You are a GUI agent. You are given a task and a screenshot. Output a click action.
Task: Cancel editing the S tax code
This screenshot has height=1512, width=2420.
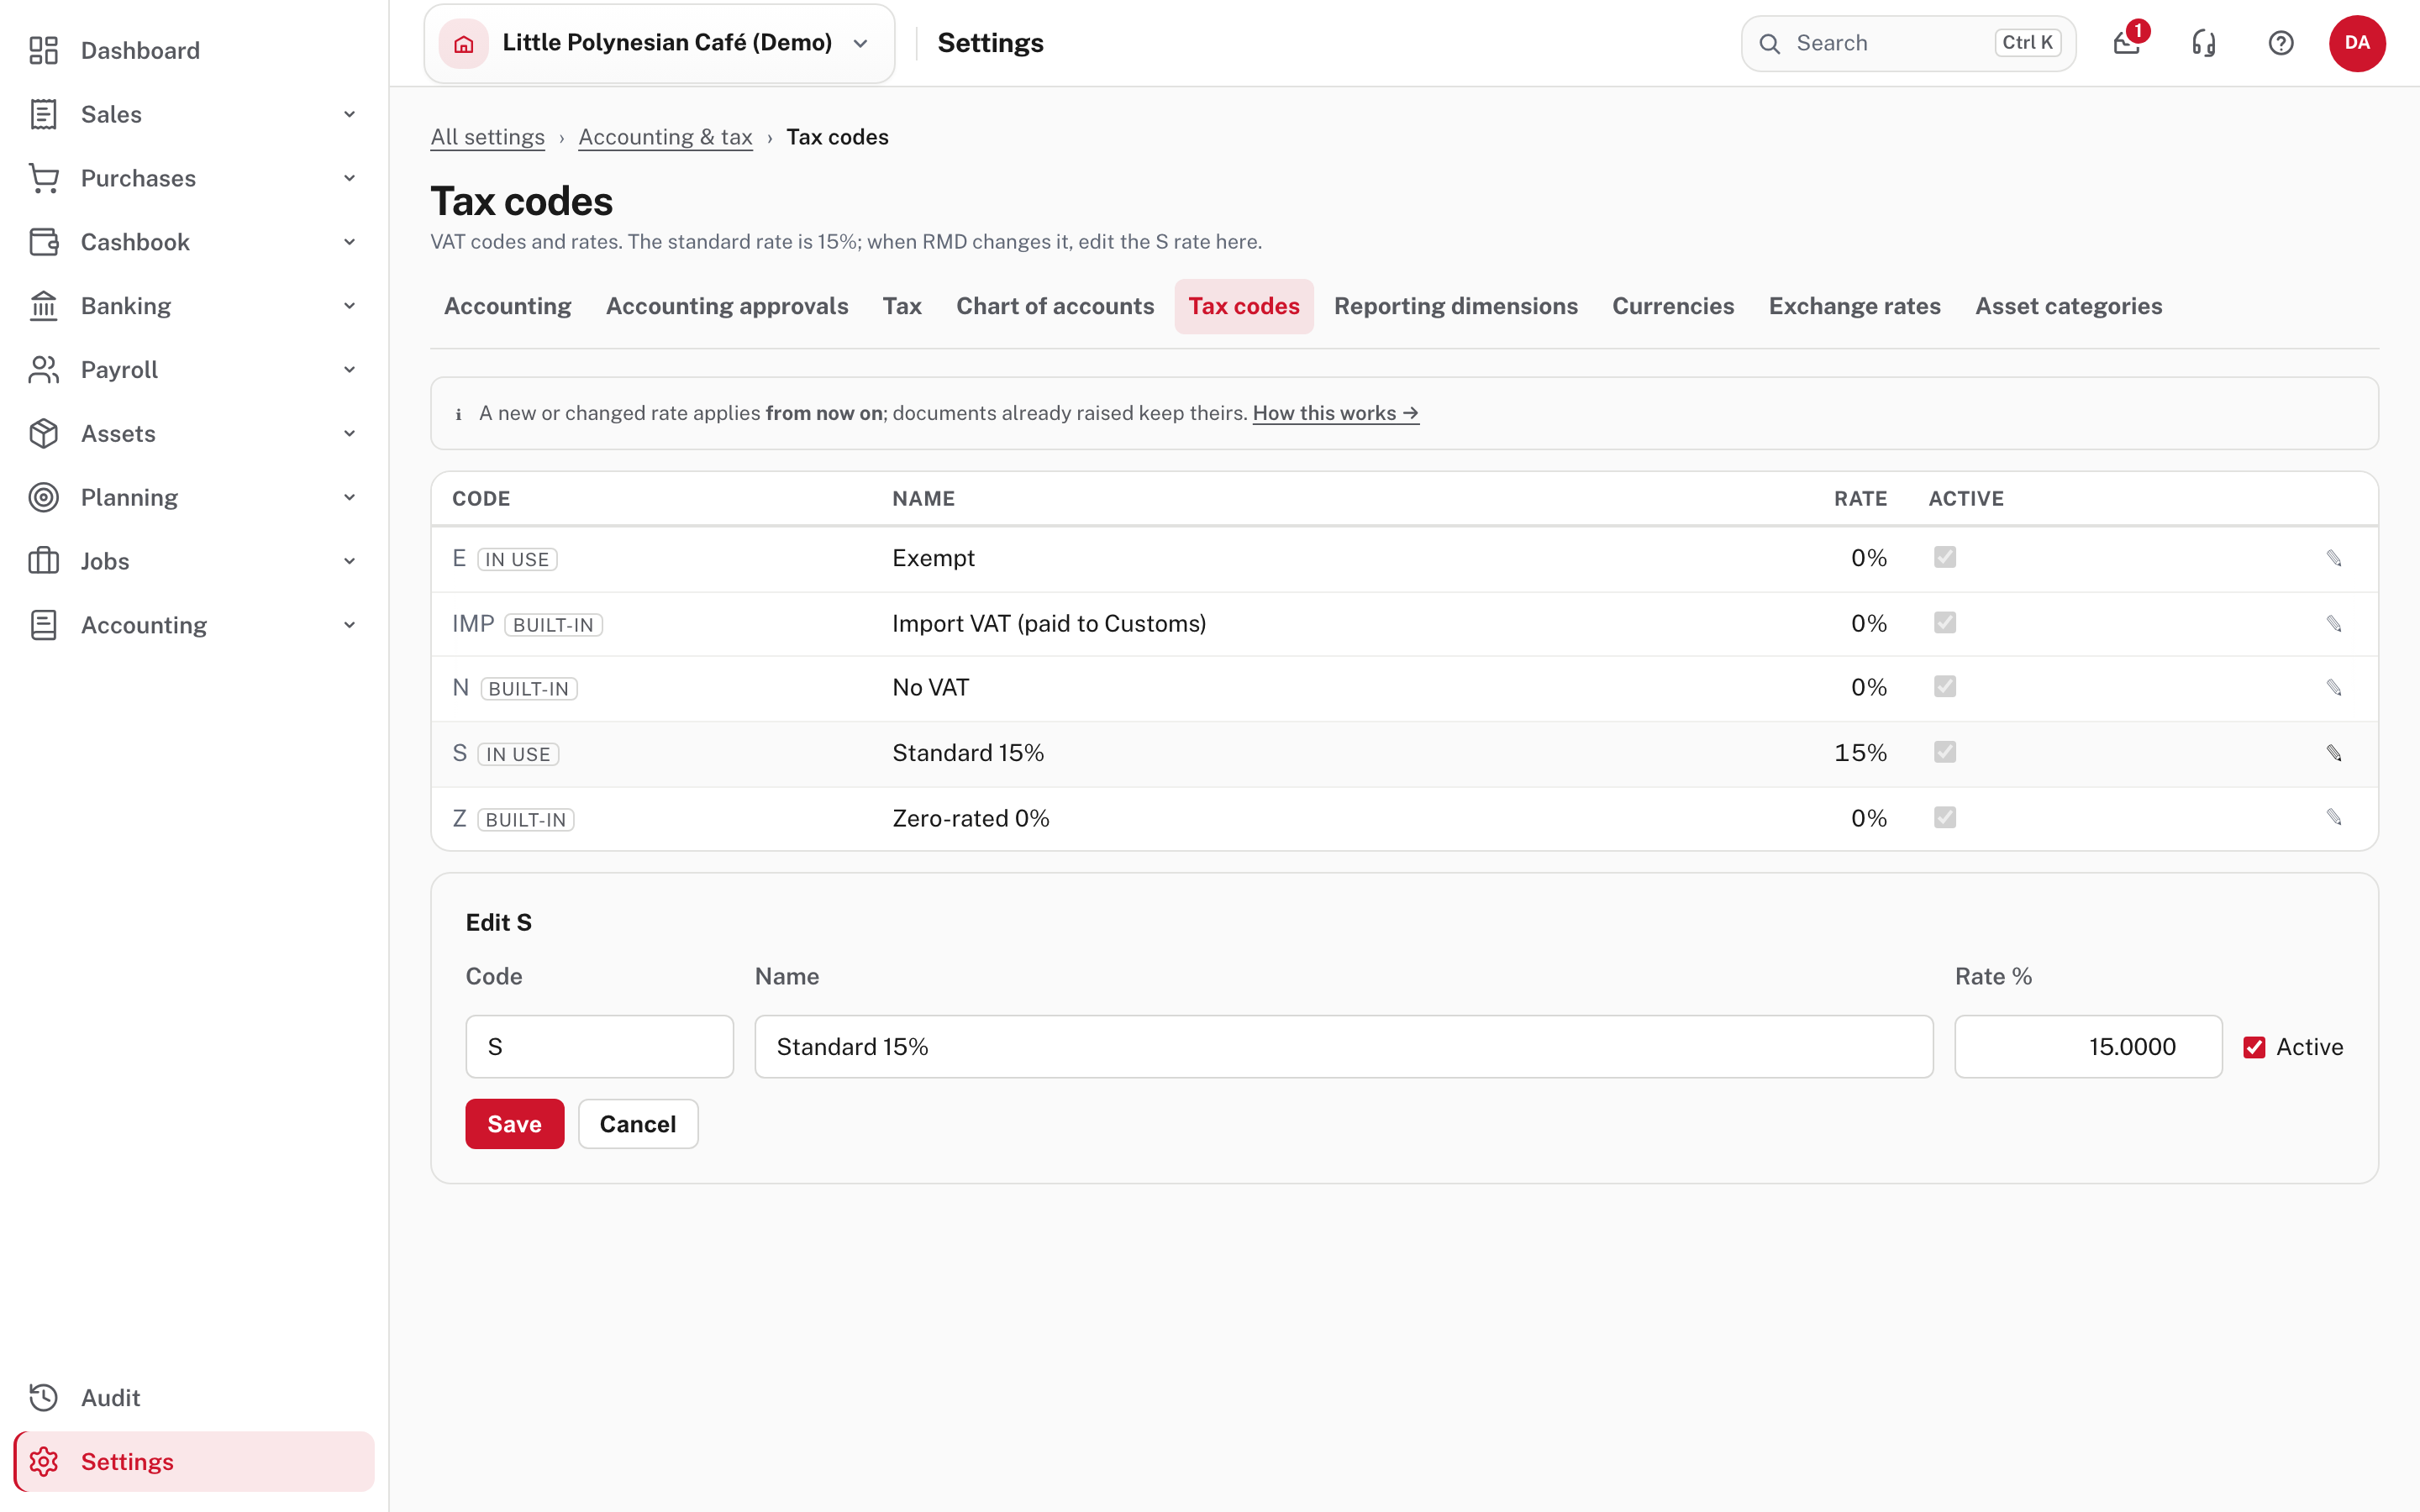coord(638,1124)
